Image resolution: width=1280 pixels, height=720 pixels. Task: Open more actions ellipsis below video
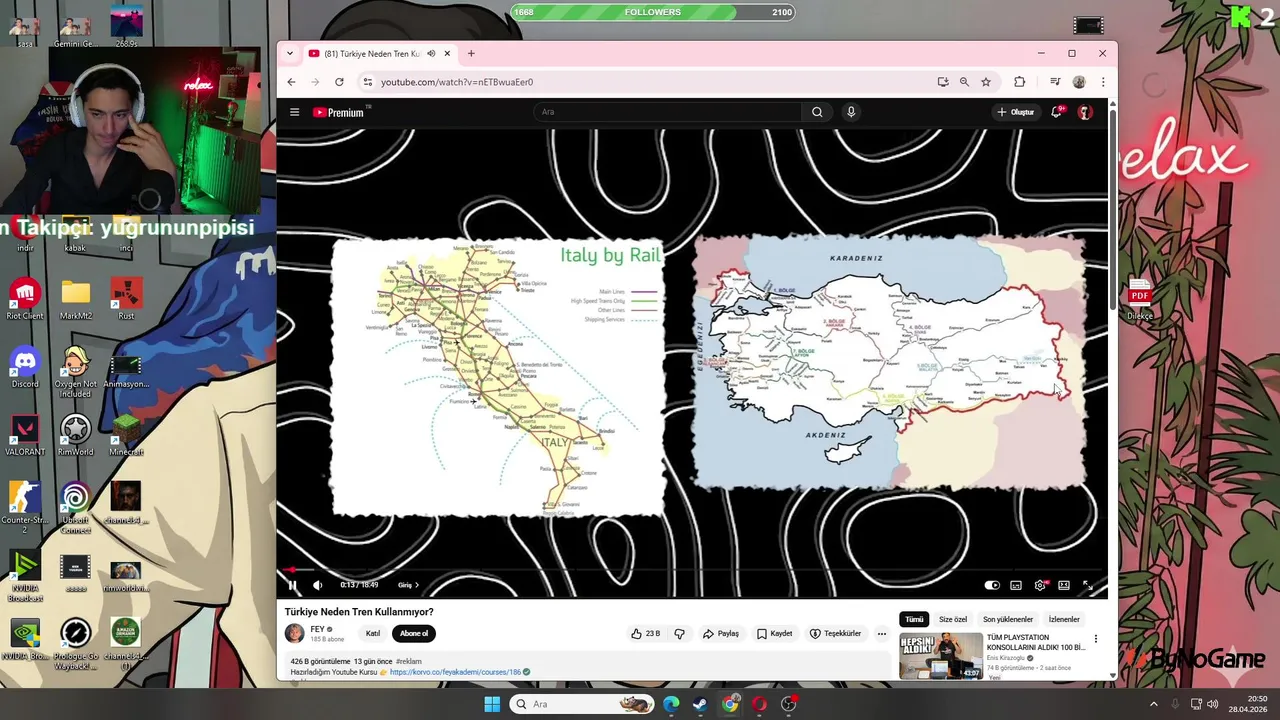[881, 633]
